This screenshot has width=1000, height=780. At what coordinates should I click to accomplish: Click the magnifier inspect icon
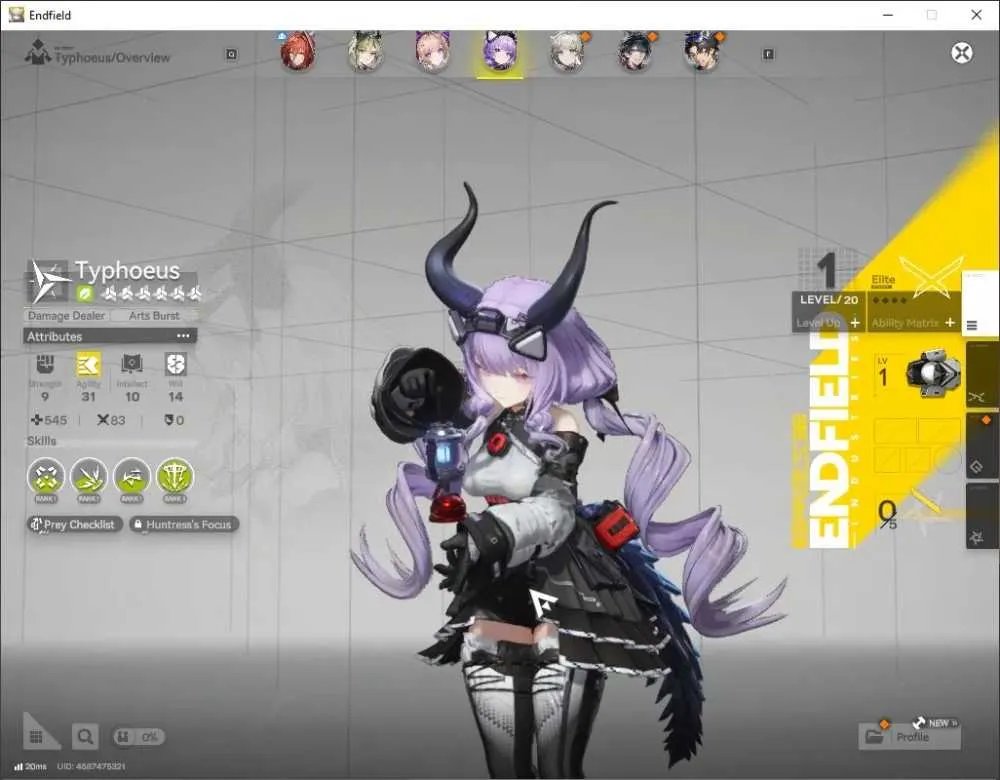pyautogui.click(x=85, y=737)
